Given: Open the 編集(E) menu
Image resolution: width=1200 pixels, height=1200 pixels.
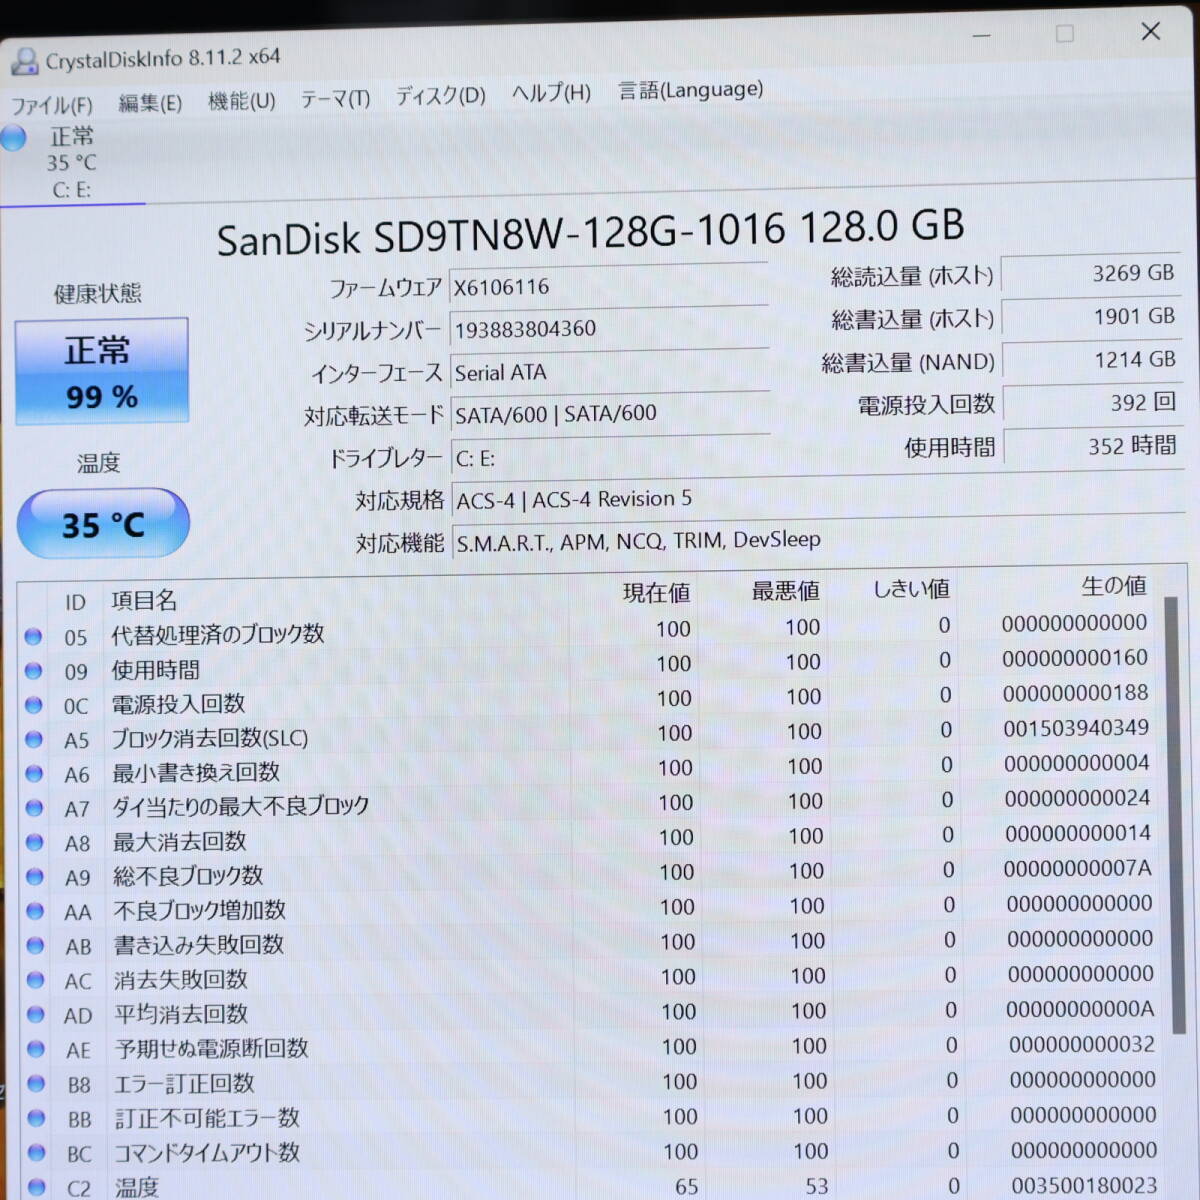Looking at the screenshot, I should 150,103.
